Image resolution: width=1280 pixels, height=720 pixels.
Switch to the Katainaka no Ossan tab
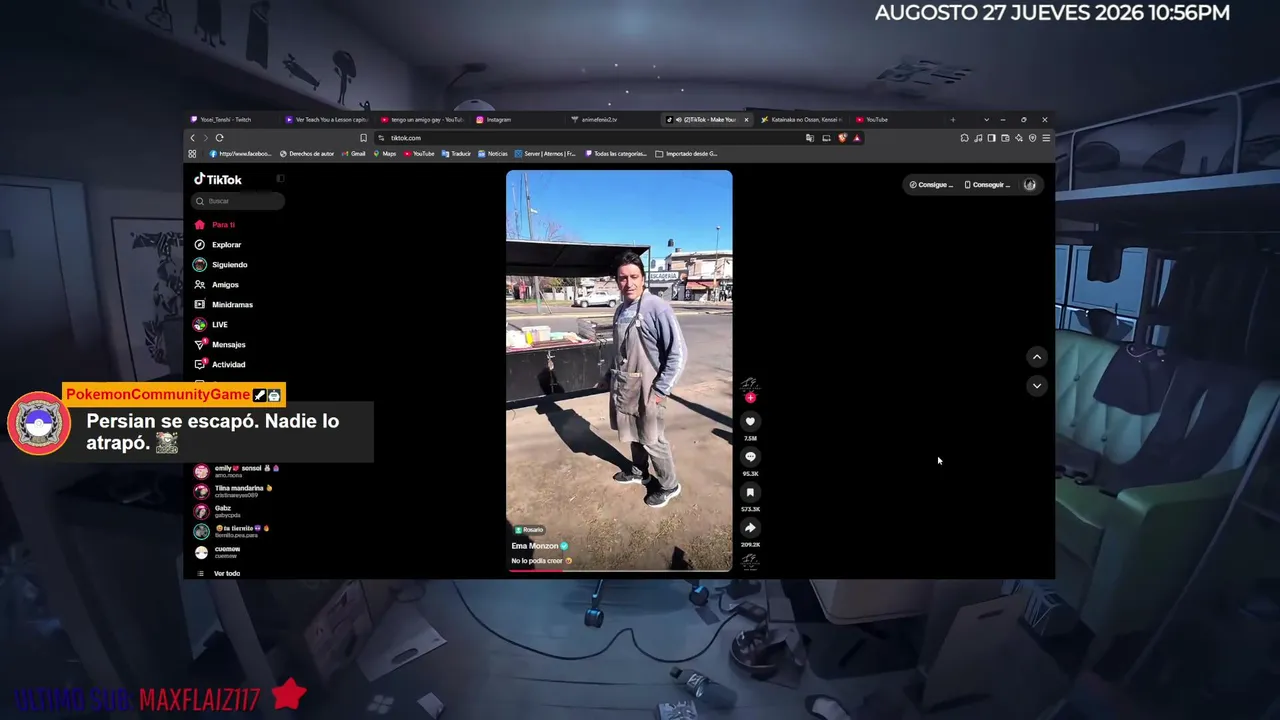tap(801, 120)
